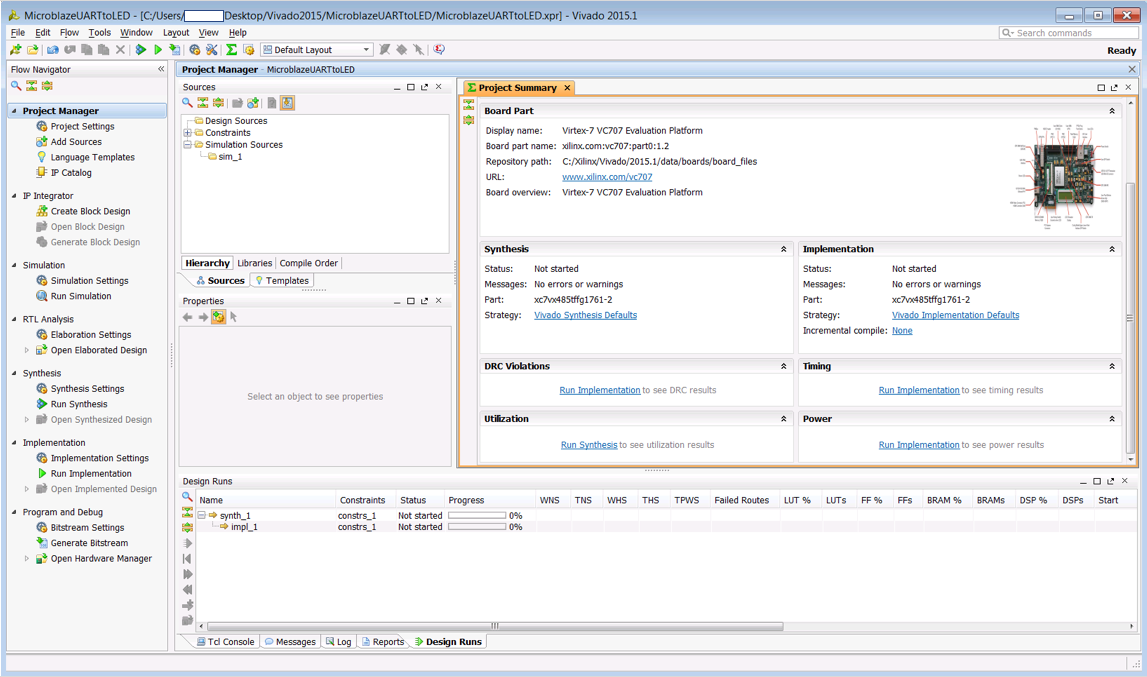Click Collapse All icon in Sources panel

(203, 103)
